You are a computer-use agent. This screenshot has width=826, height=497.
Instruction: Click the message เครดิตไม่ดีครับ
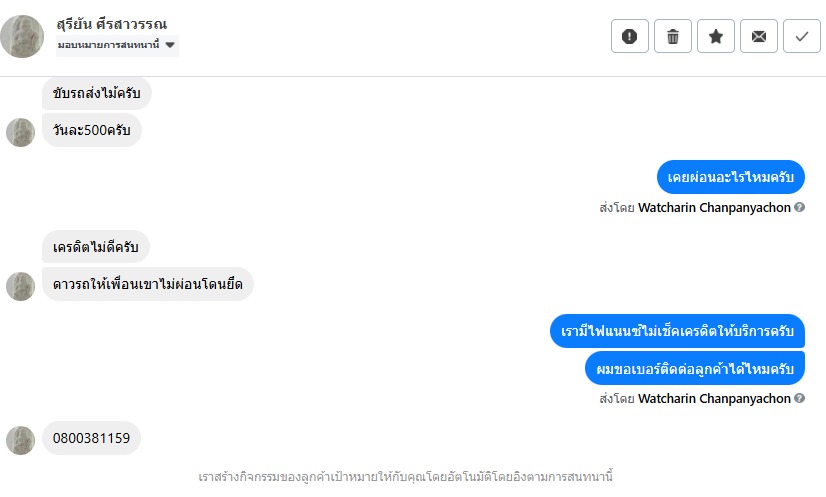pyautogui.click(x=96, y=247)
